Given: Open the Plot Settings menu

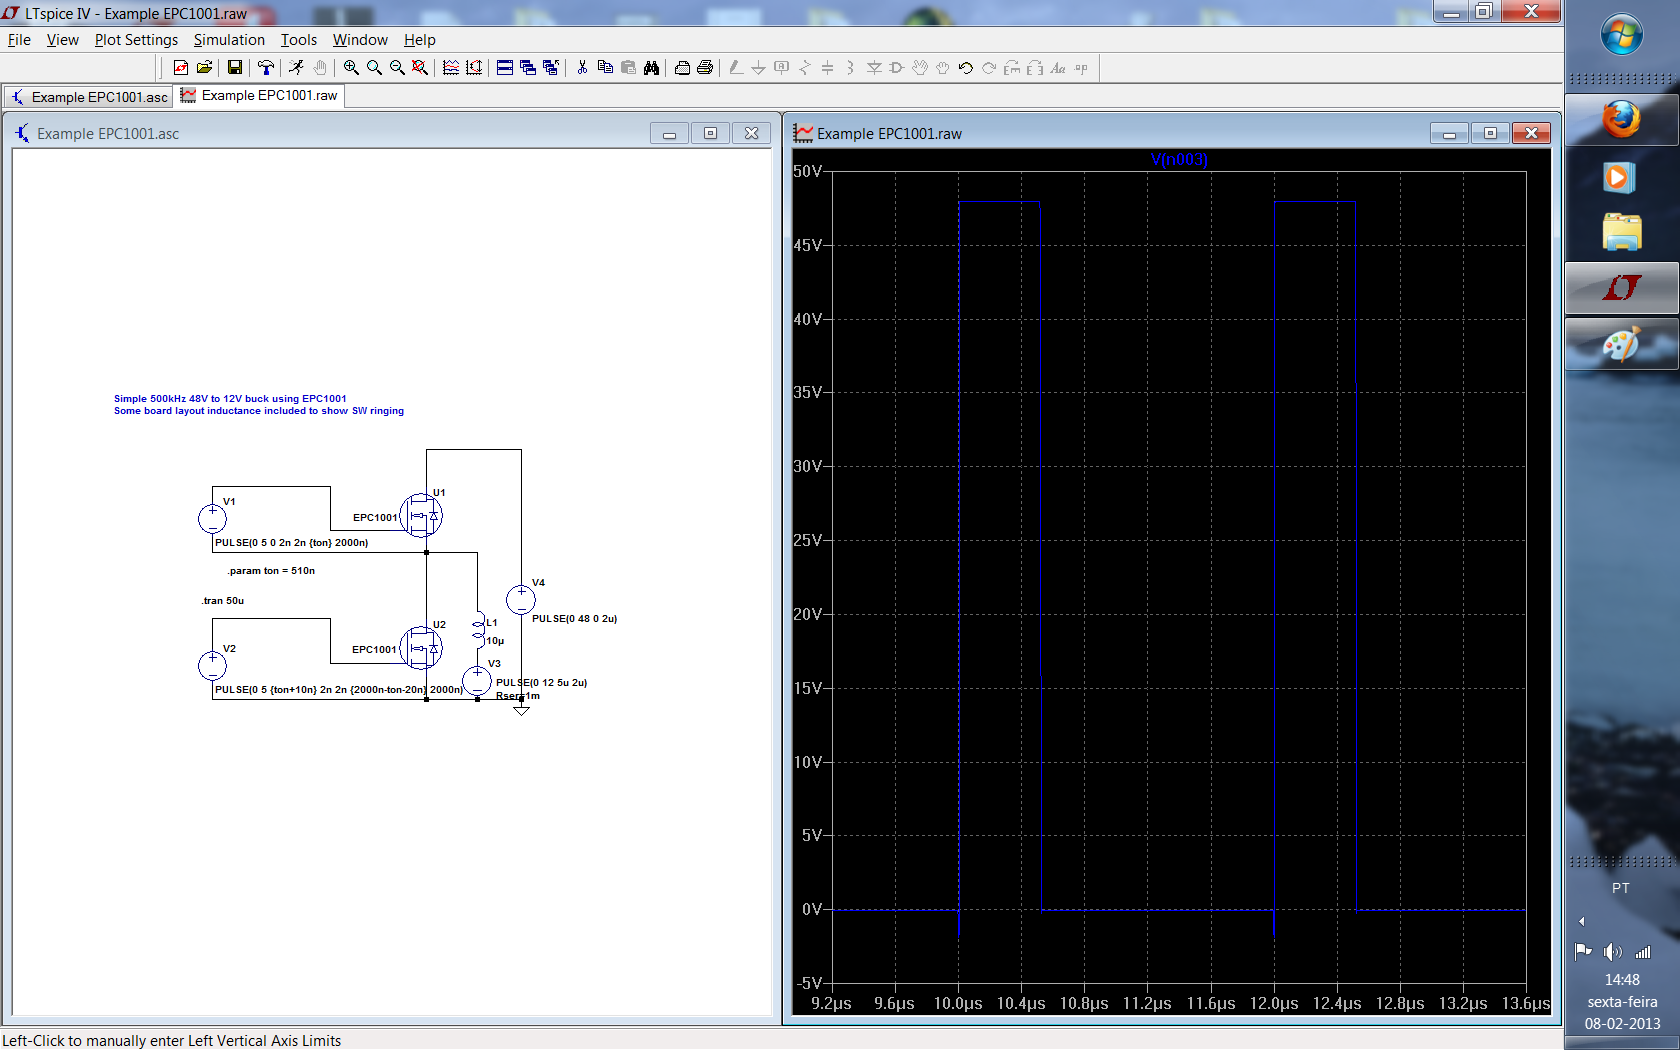Looking at the screenshot, I should tap(136, 40).
